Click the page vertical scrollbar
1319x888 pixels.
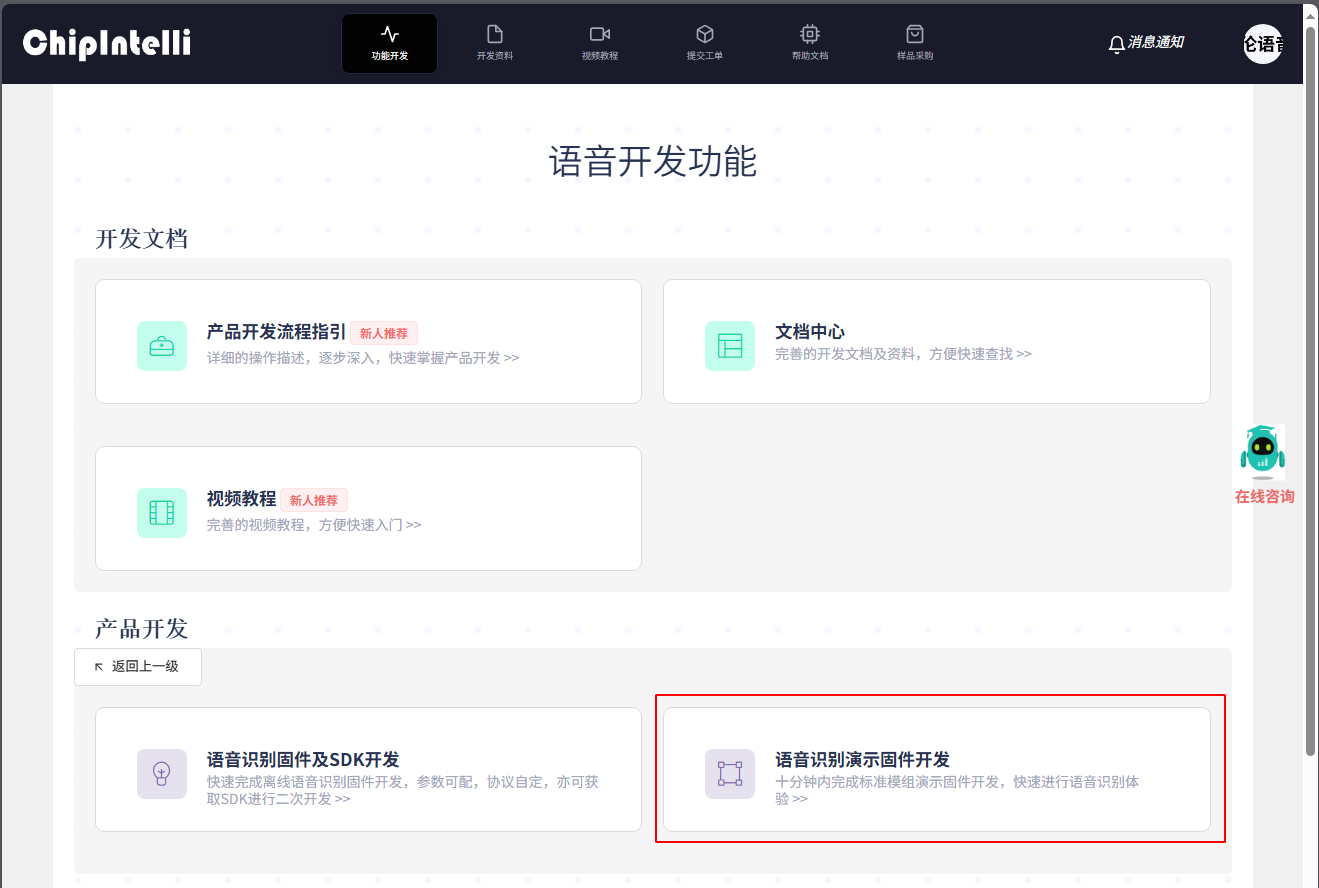[x=1311, y=400]
